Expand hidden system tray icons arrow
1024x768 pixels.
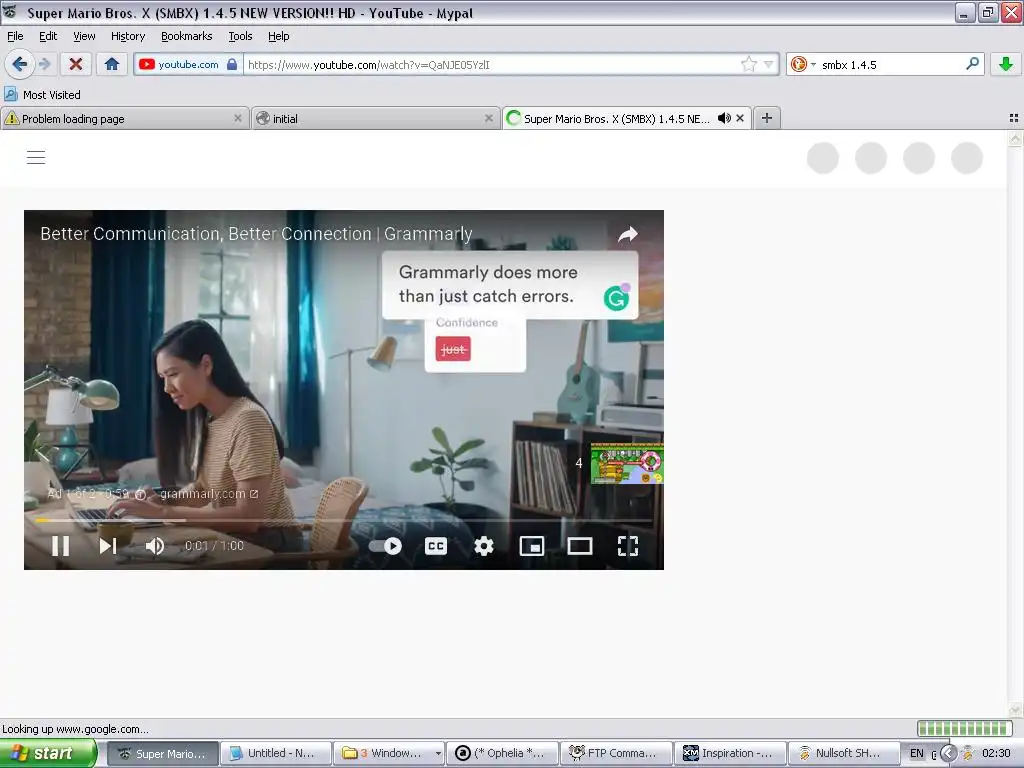click(x=948, y=753)
